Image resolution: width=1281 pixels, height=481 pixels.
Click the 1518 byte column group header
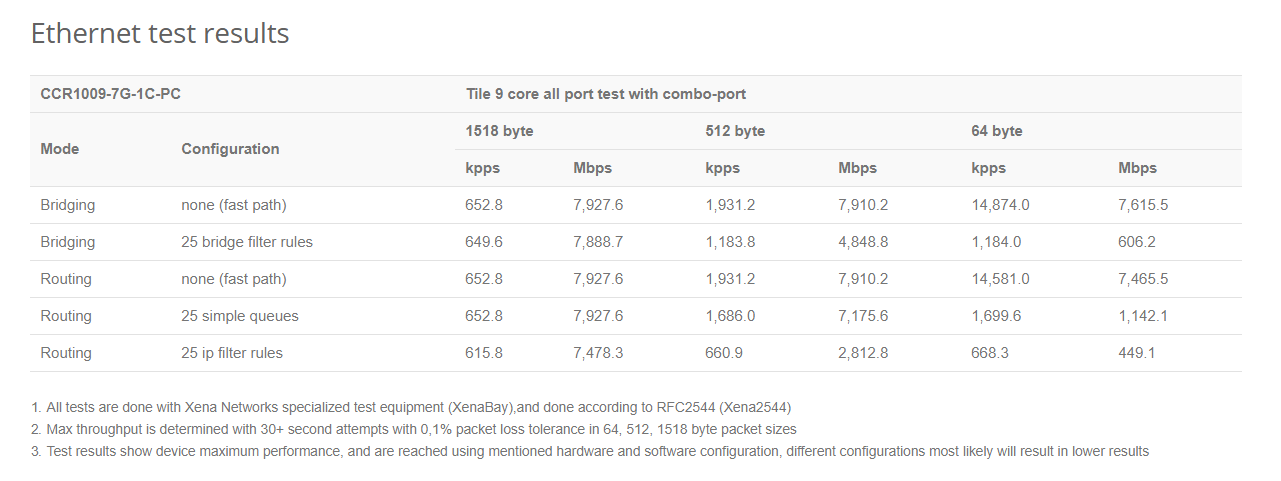(x=499, y=131)
